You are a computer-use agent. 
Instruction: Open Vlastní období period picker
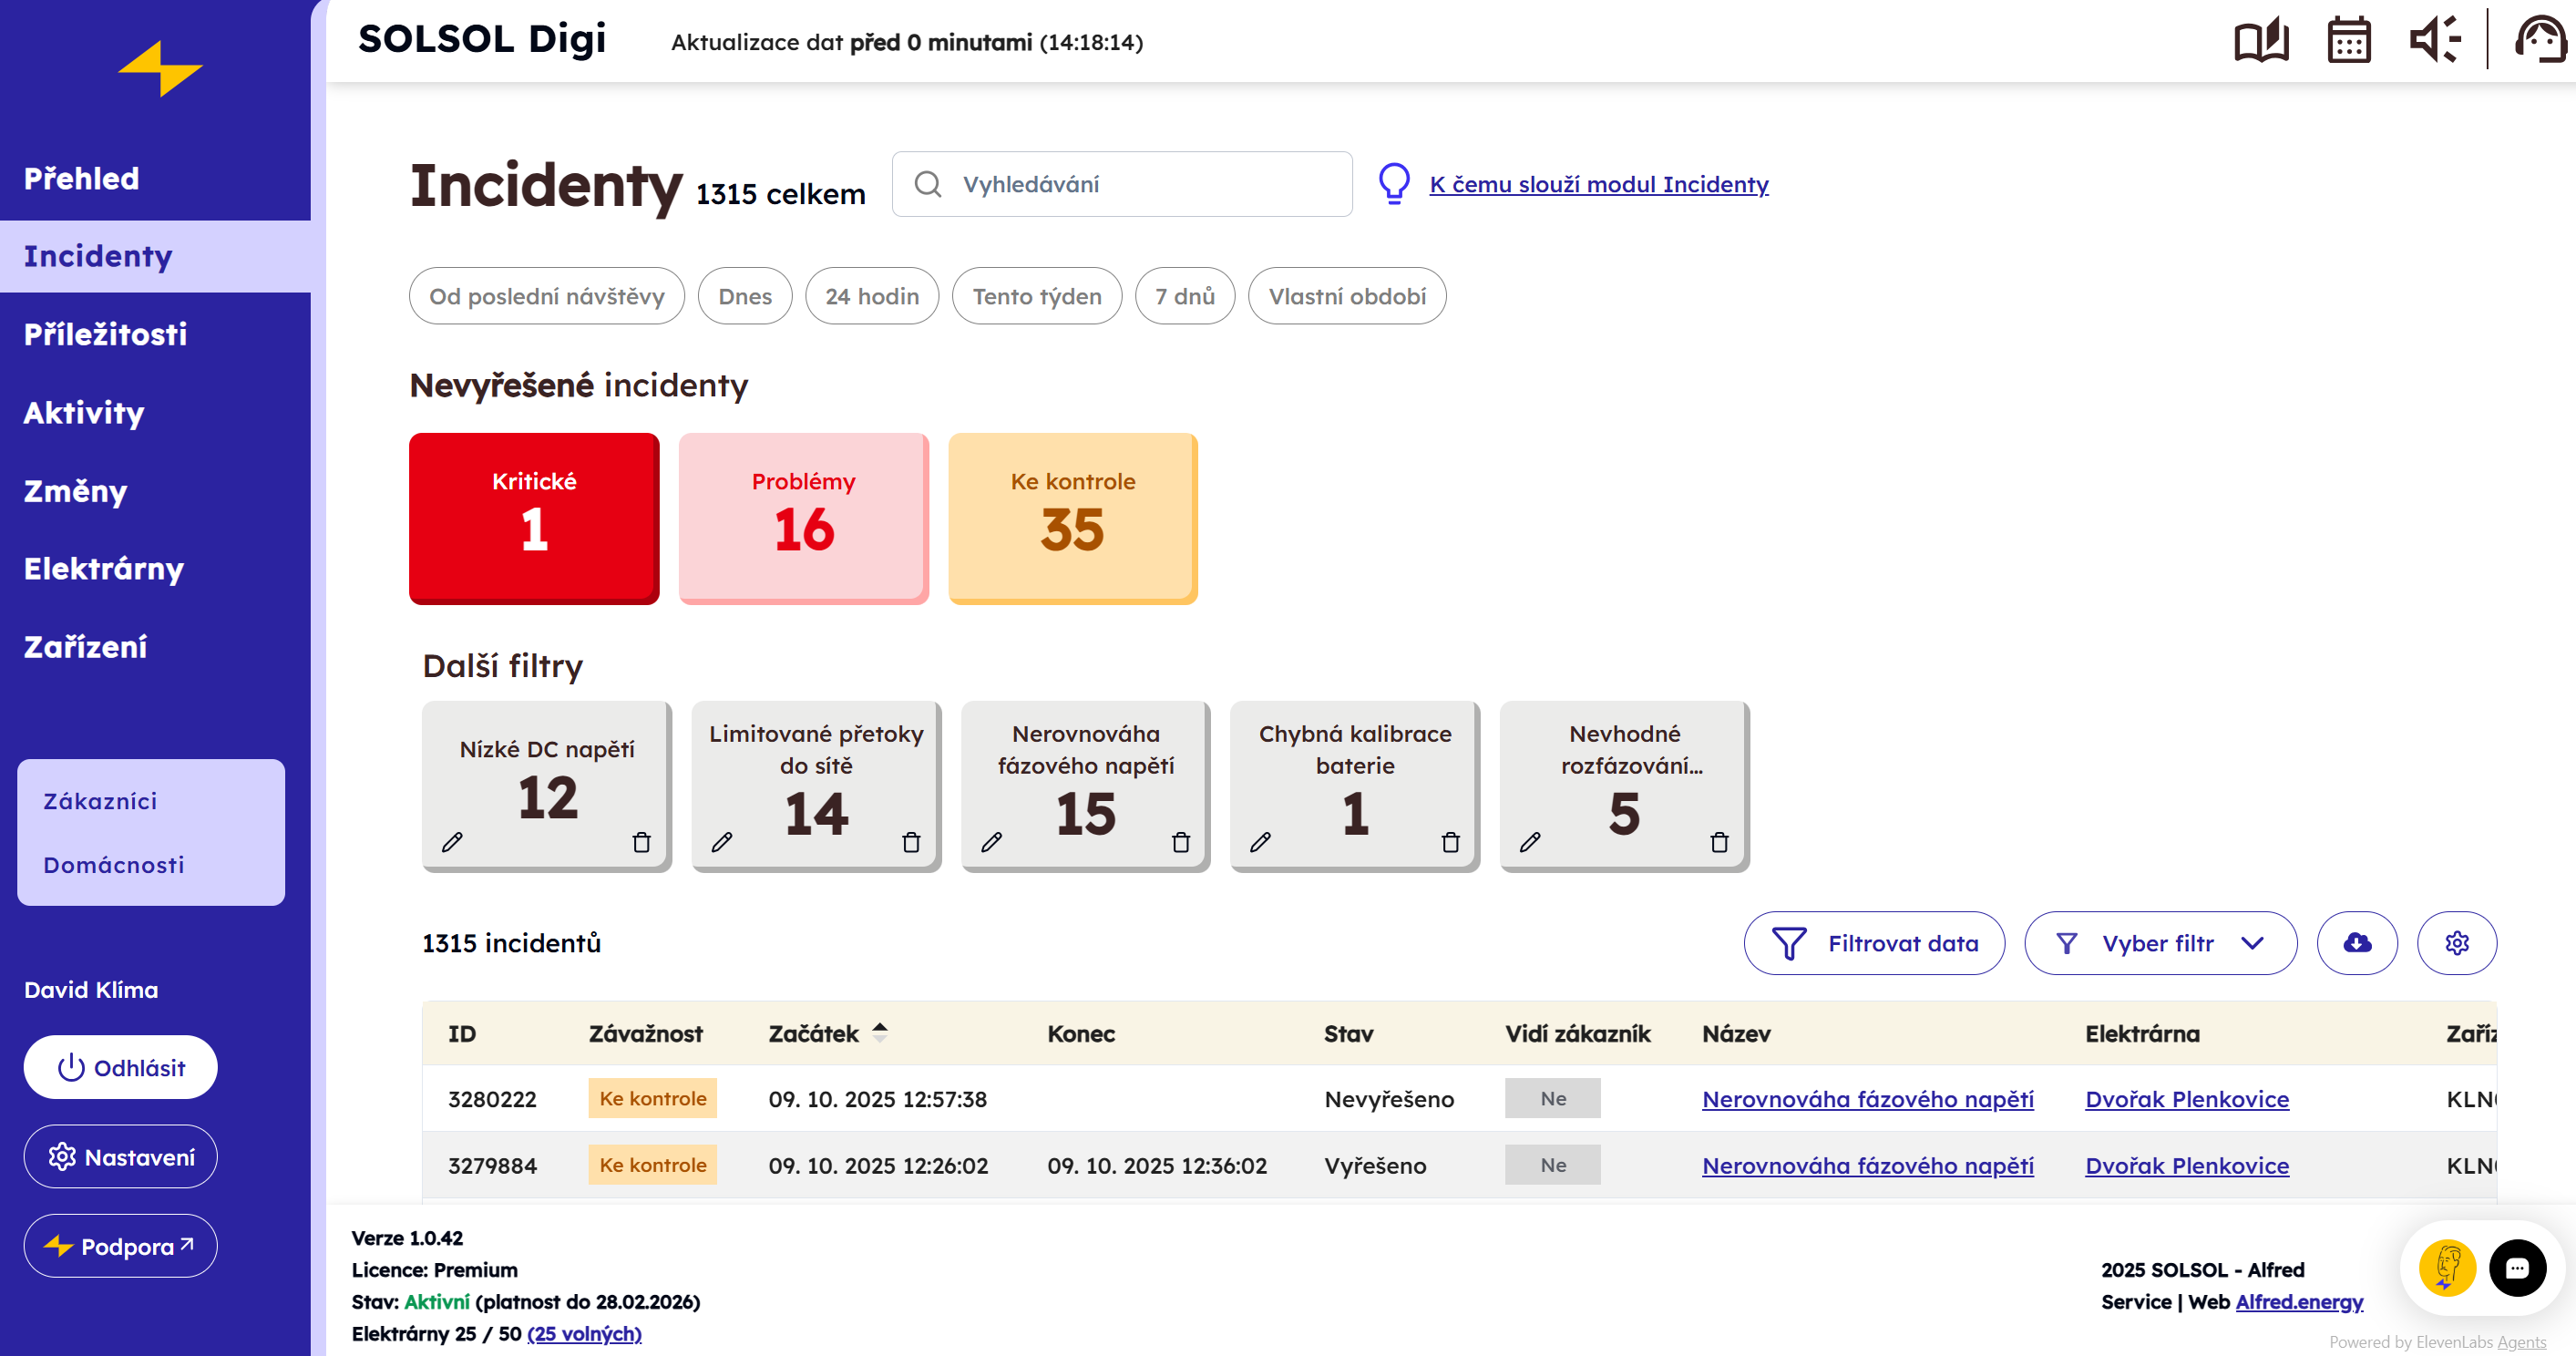(1346, 296)
